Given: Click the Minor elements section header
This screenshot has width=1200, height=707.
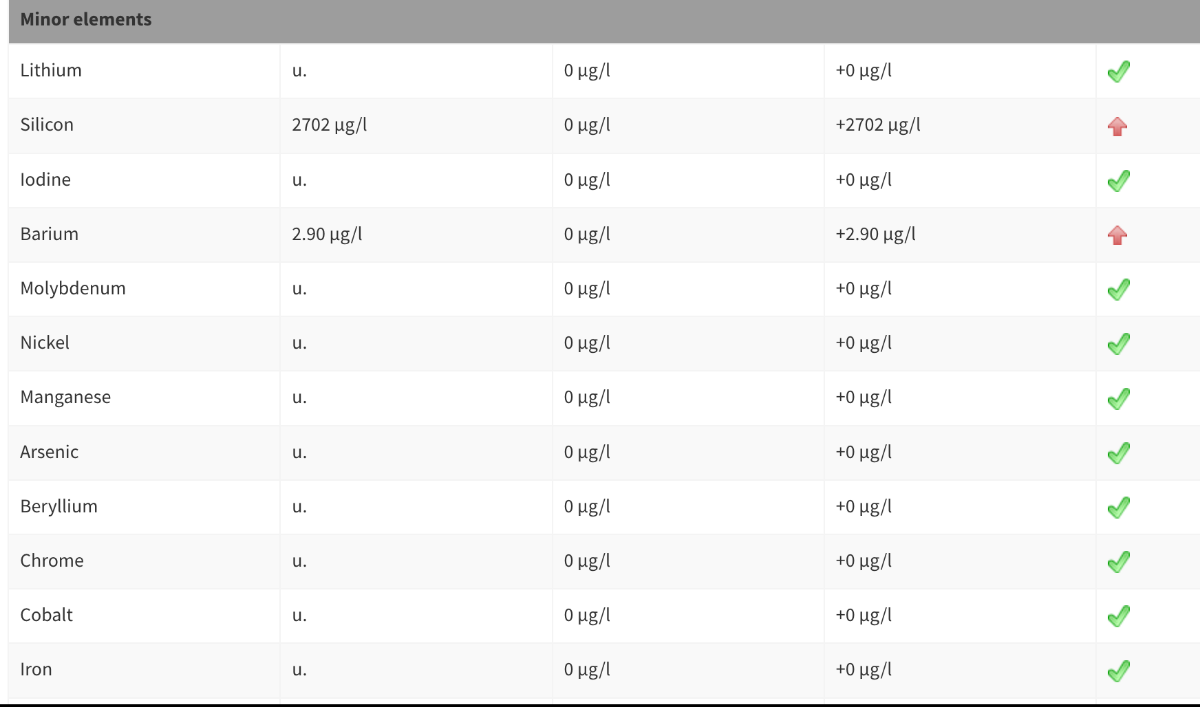Looking at the screenshot, I should 86,19.
